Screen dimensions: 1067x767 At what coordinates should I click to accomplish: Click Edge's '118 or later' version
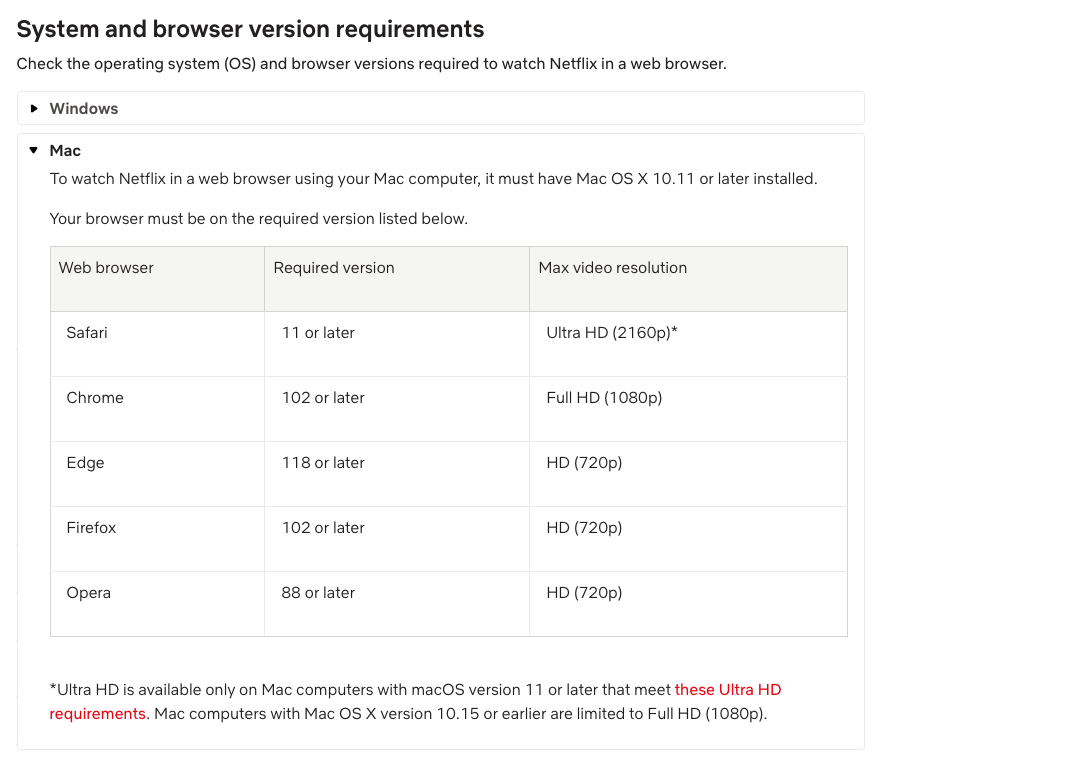[x=323, y=463]
